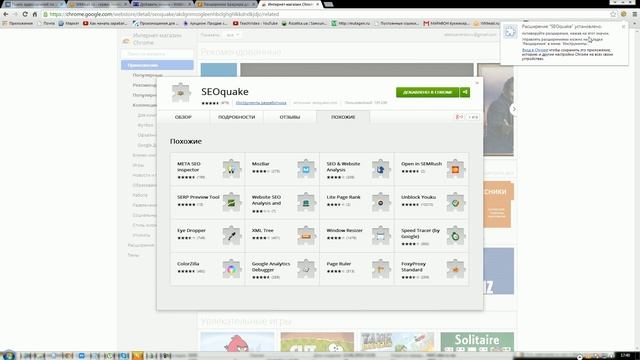
Task: Click the green share icon beside Added button
Action: tap(465, 92)
